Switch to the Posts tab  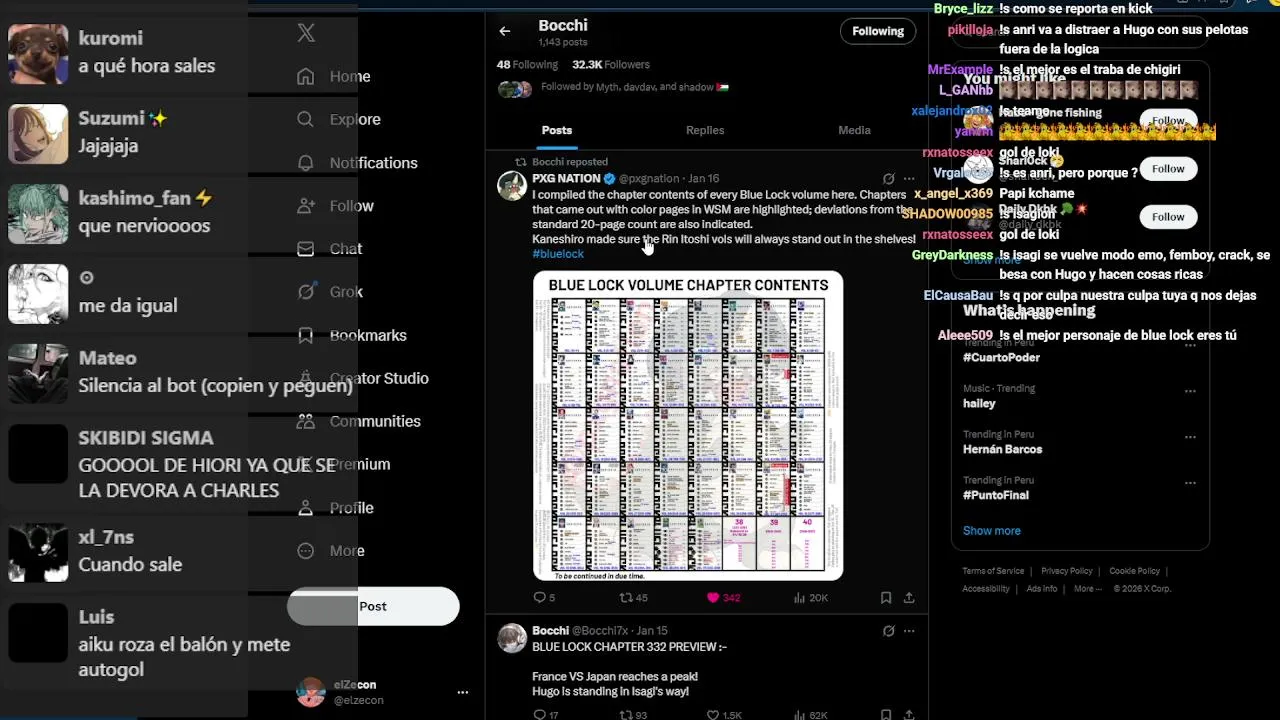click(x=557, y=130)
